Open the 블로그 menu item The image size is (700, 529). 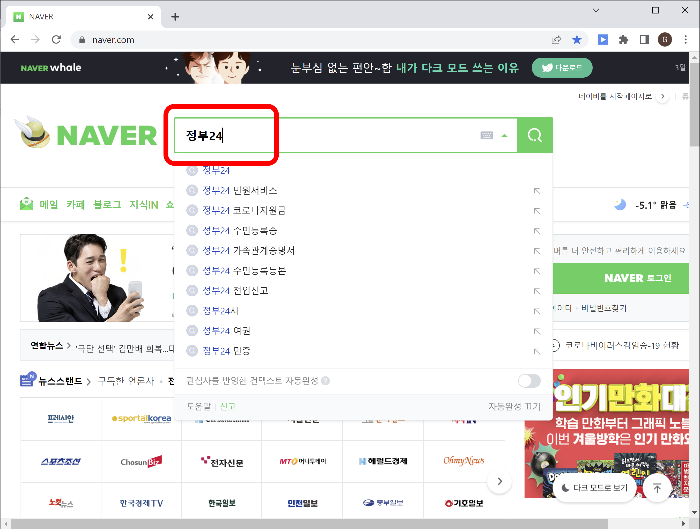coord(107,204)
